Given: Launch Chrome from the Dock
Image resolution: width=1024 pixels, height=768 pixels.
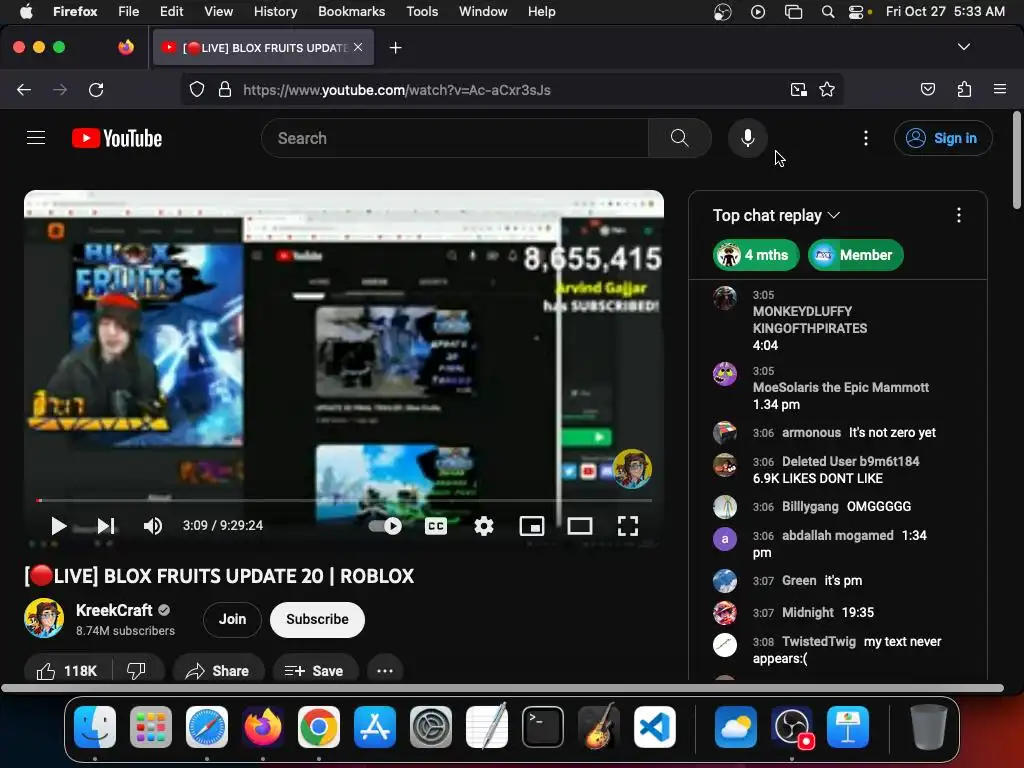Looking at the screenshot, I should (319, 727).
